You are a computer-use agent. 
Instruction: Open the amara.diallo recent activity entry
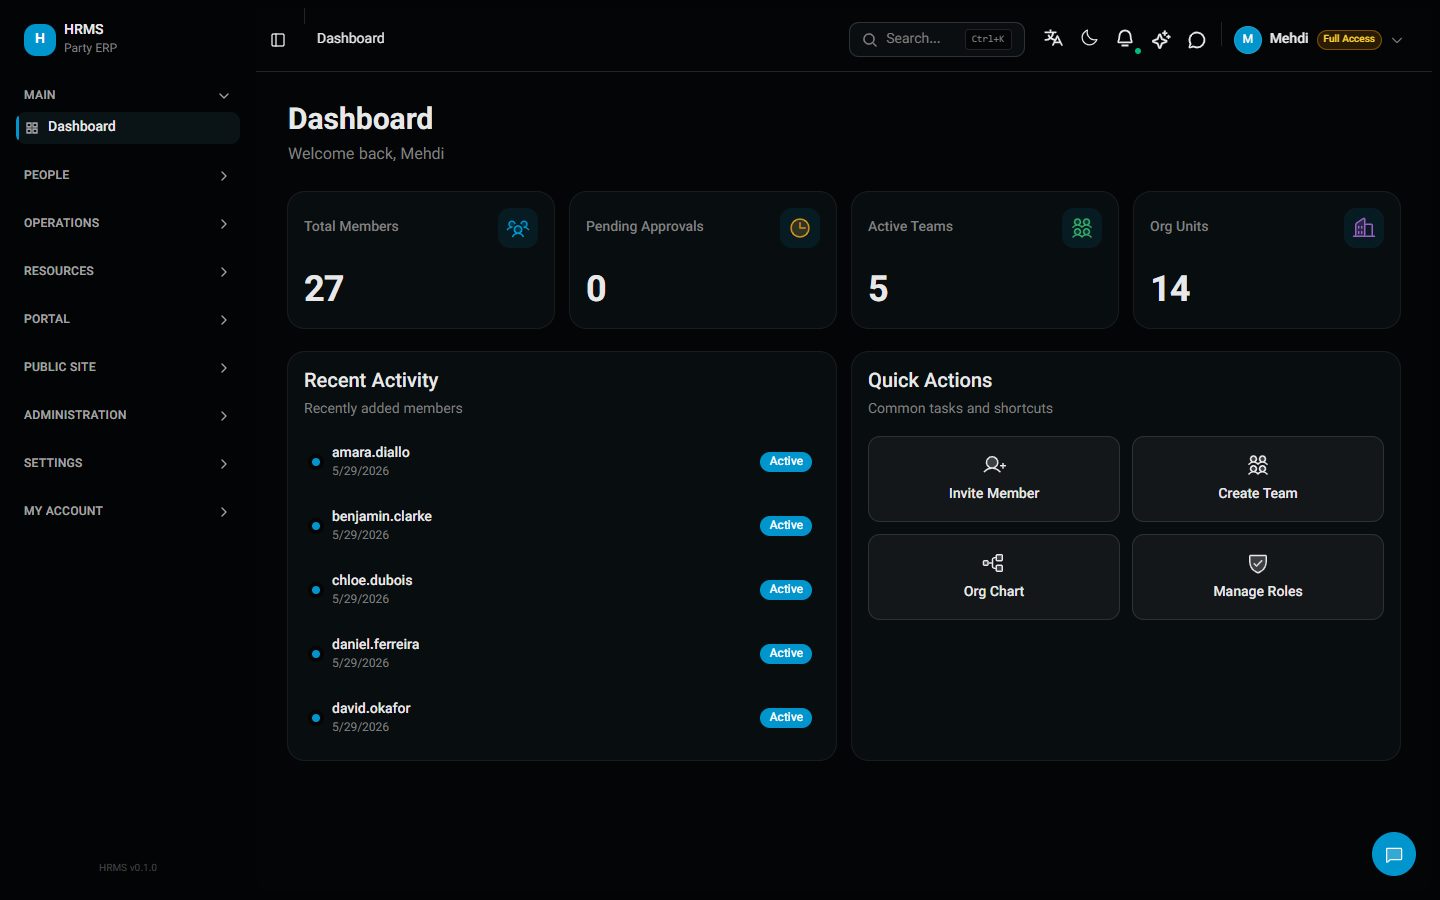click(x=562, y=461)
